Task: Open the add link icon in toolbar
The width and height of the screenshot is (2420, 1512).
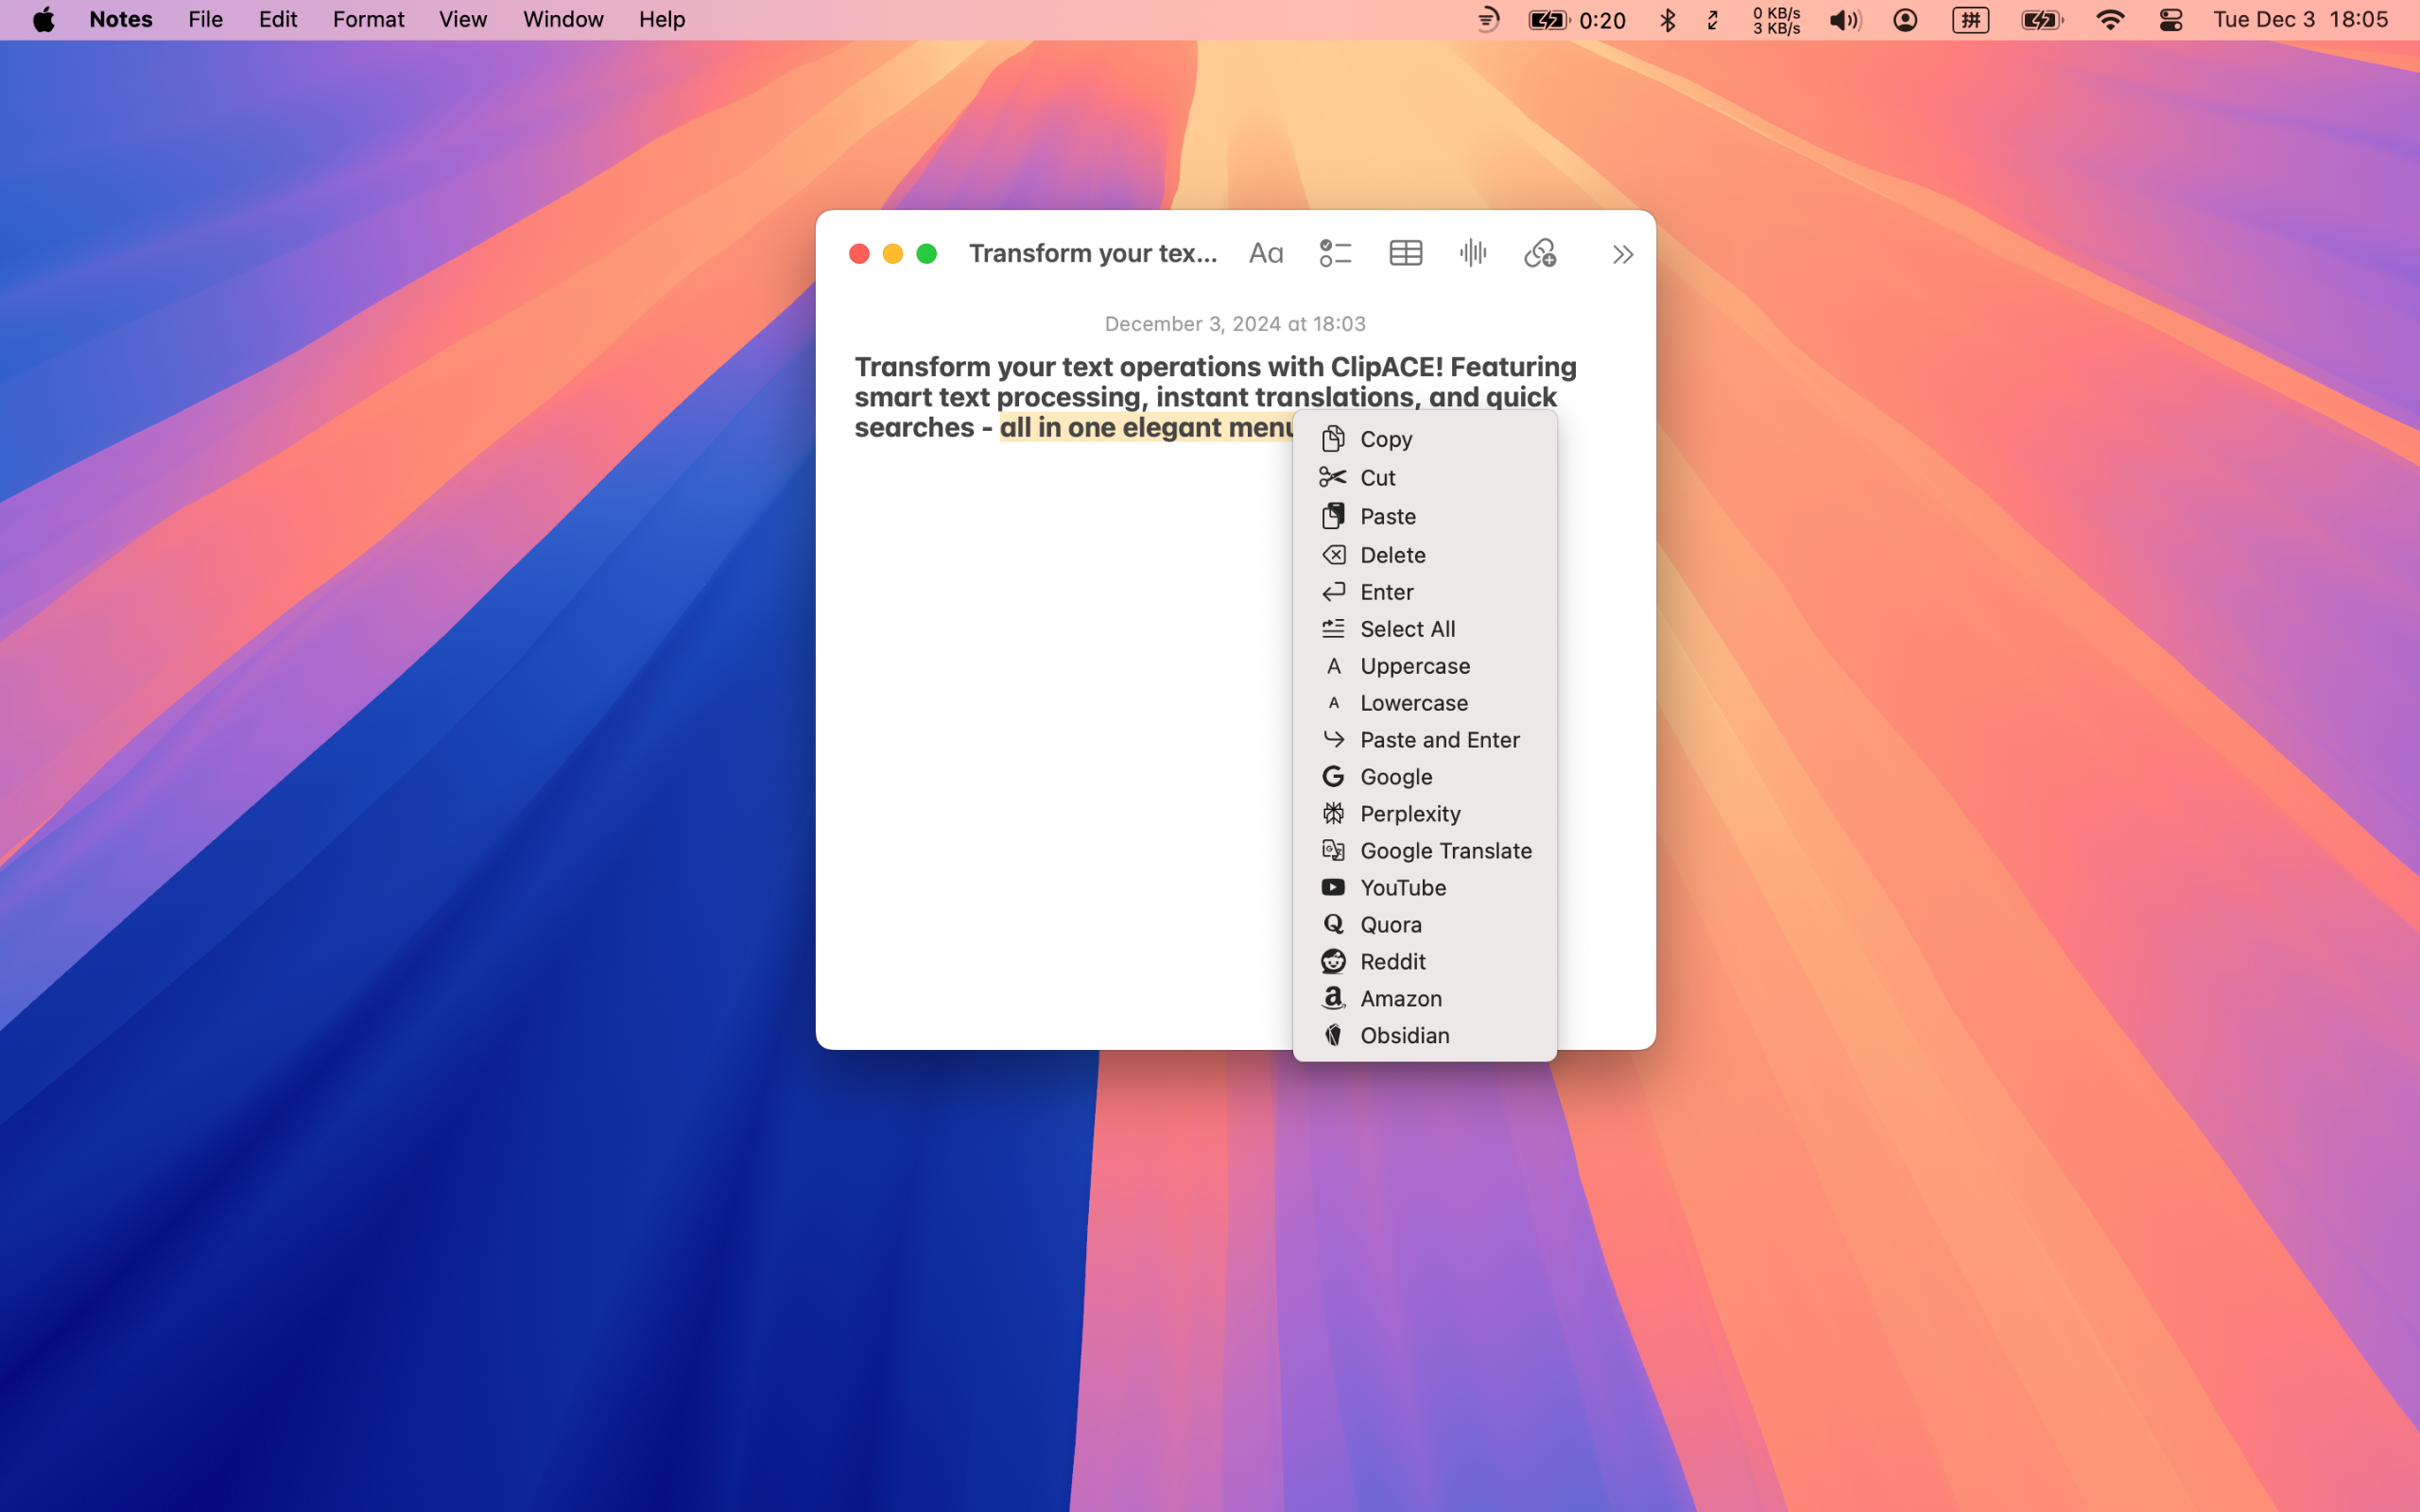Action: point(1540,253)
